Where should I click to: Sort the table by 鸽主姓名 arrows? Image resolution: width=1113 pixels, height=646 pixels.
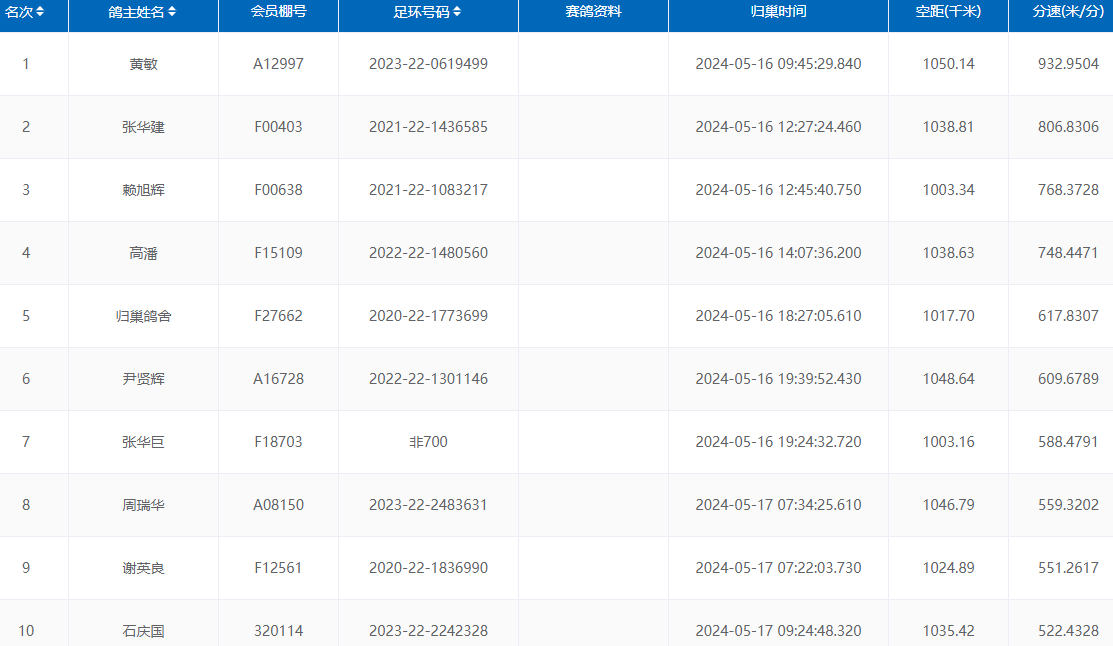click(x=172, y=12)
